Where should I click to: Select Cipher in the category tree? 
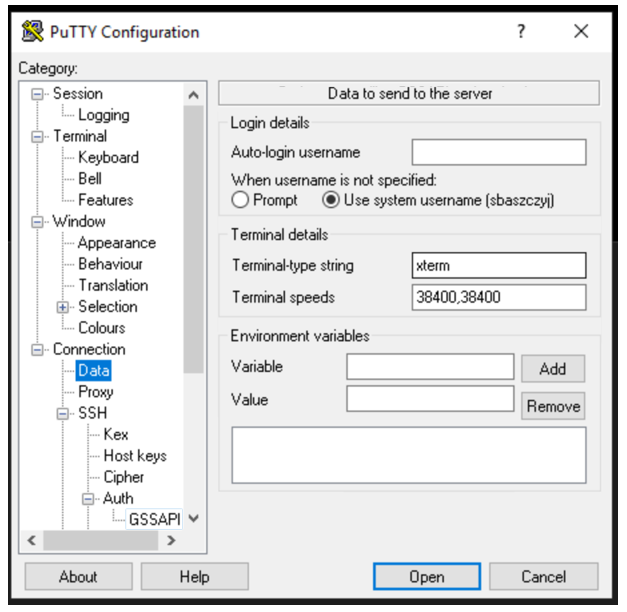[x=124, y=477]
